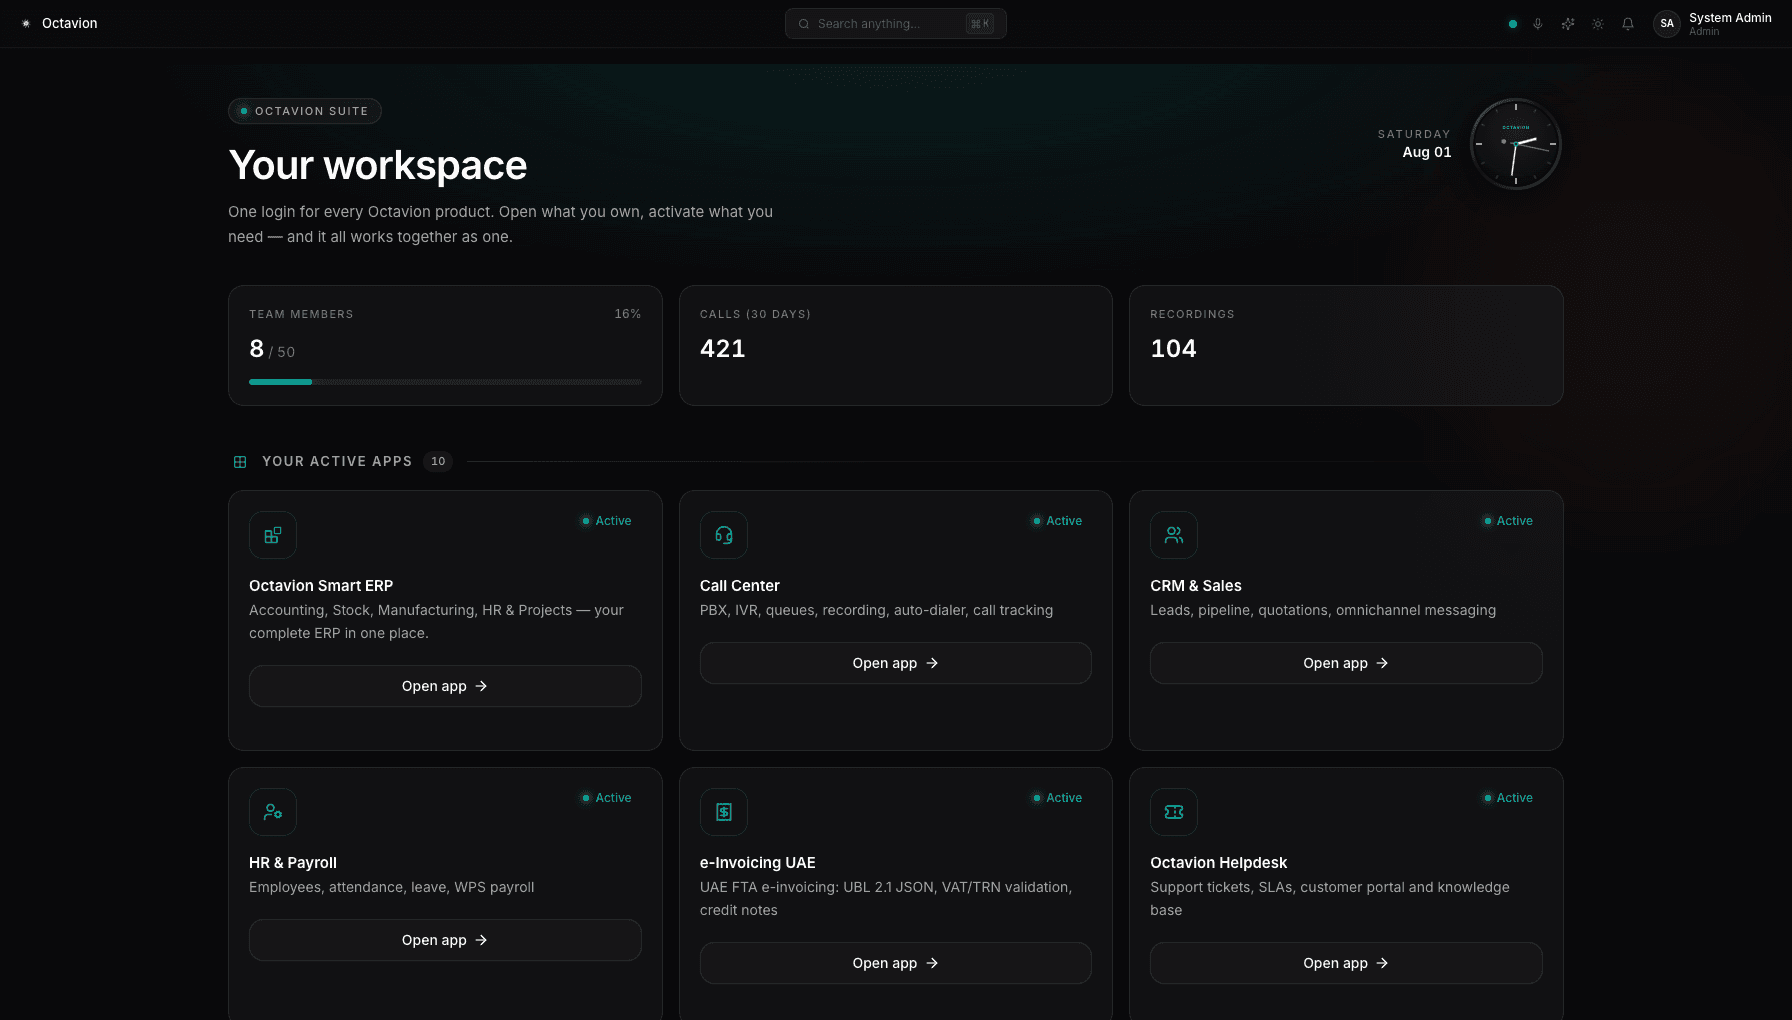This screenshot has width=1792, height=1020.
Task: Click the e-Invoicing UAE title
Action: coord(758,863)
